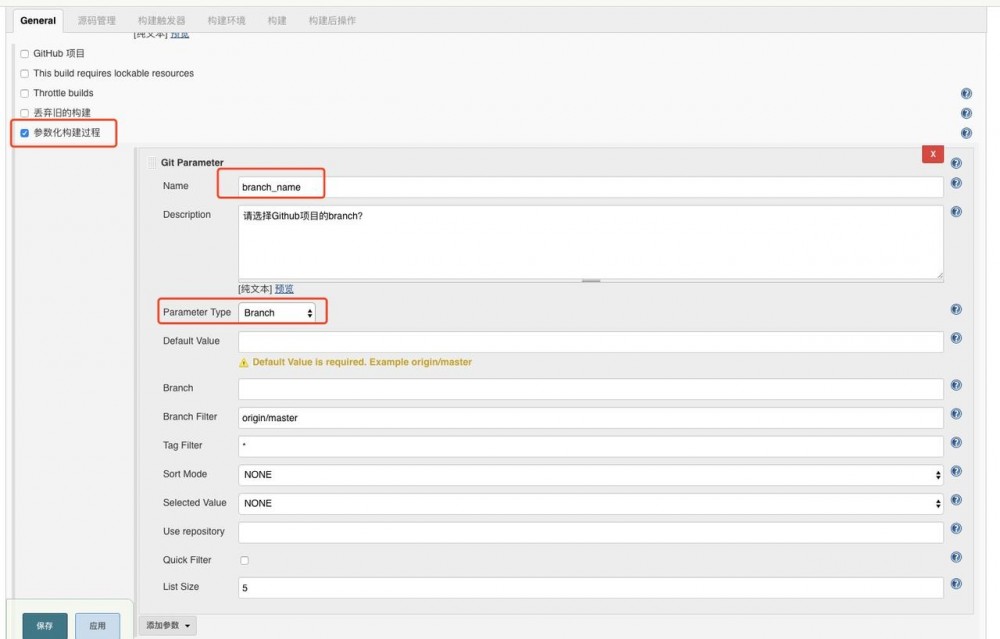This screenshot has width=1000, height=639.
Task: Click Branch Filter field with origin/master
Action: (x=591, y=418)
